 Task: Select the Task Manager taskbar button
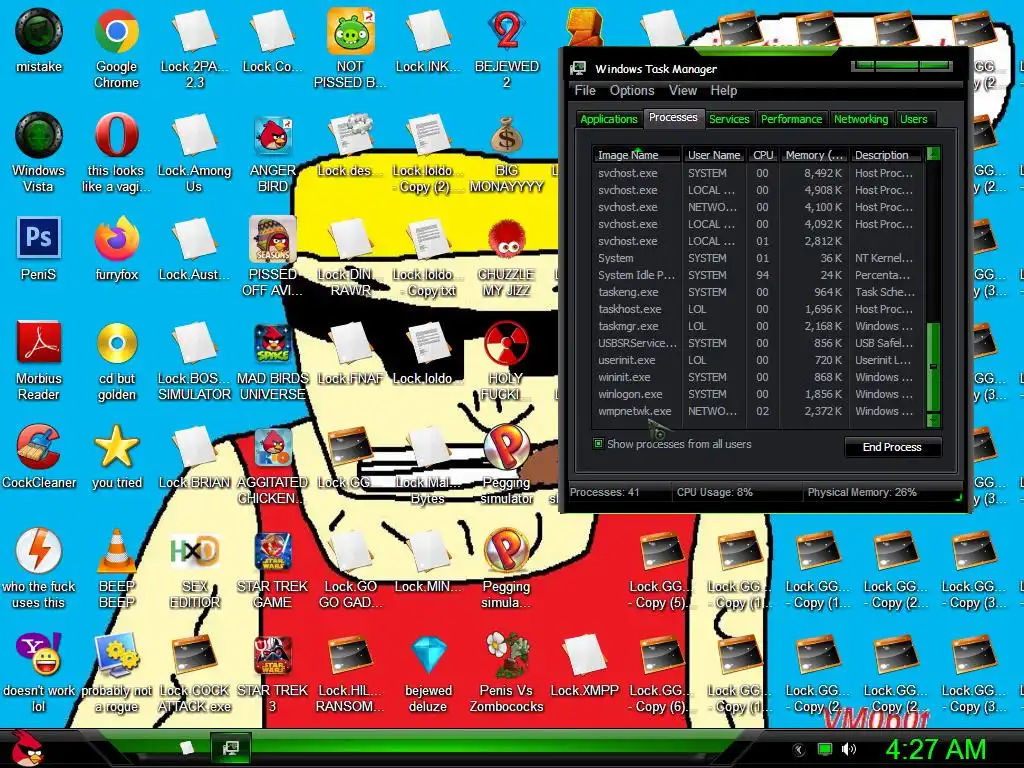tap(230, 748)
